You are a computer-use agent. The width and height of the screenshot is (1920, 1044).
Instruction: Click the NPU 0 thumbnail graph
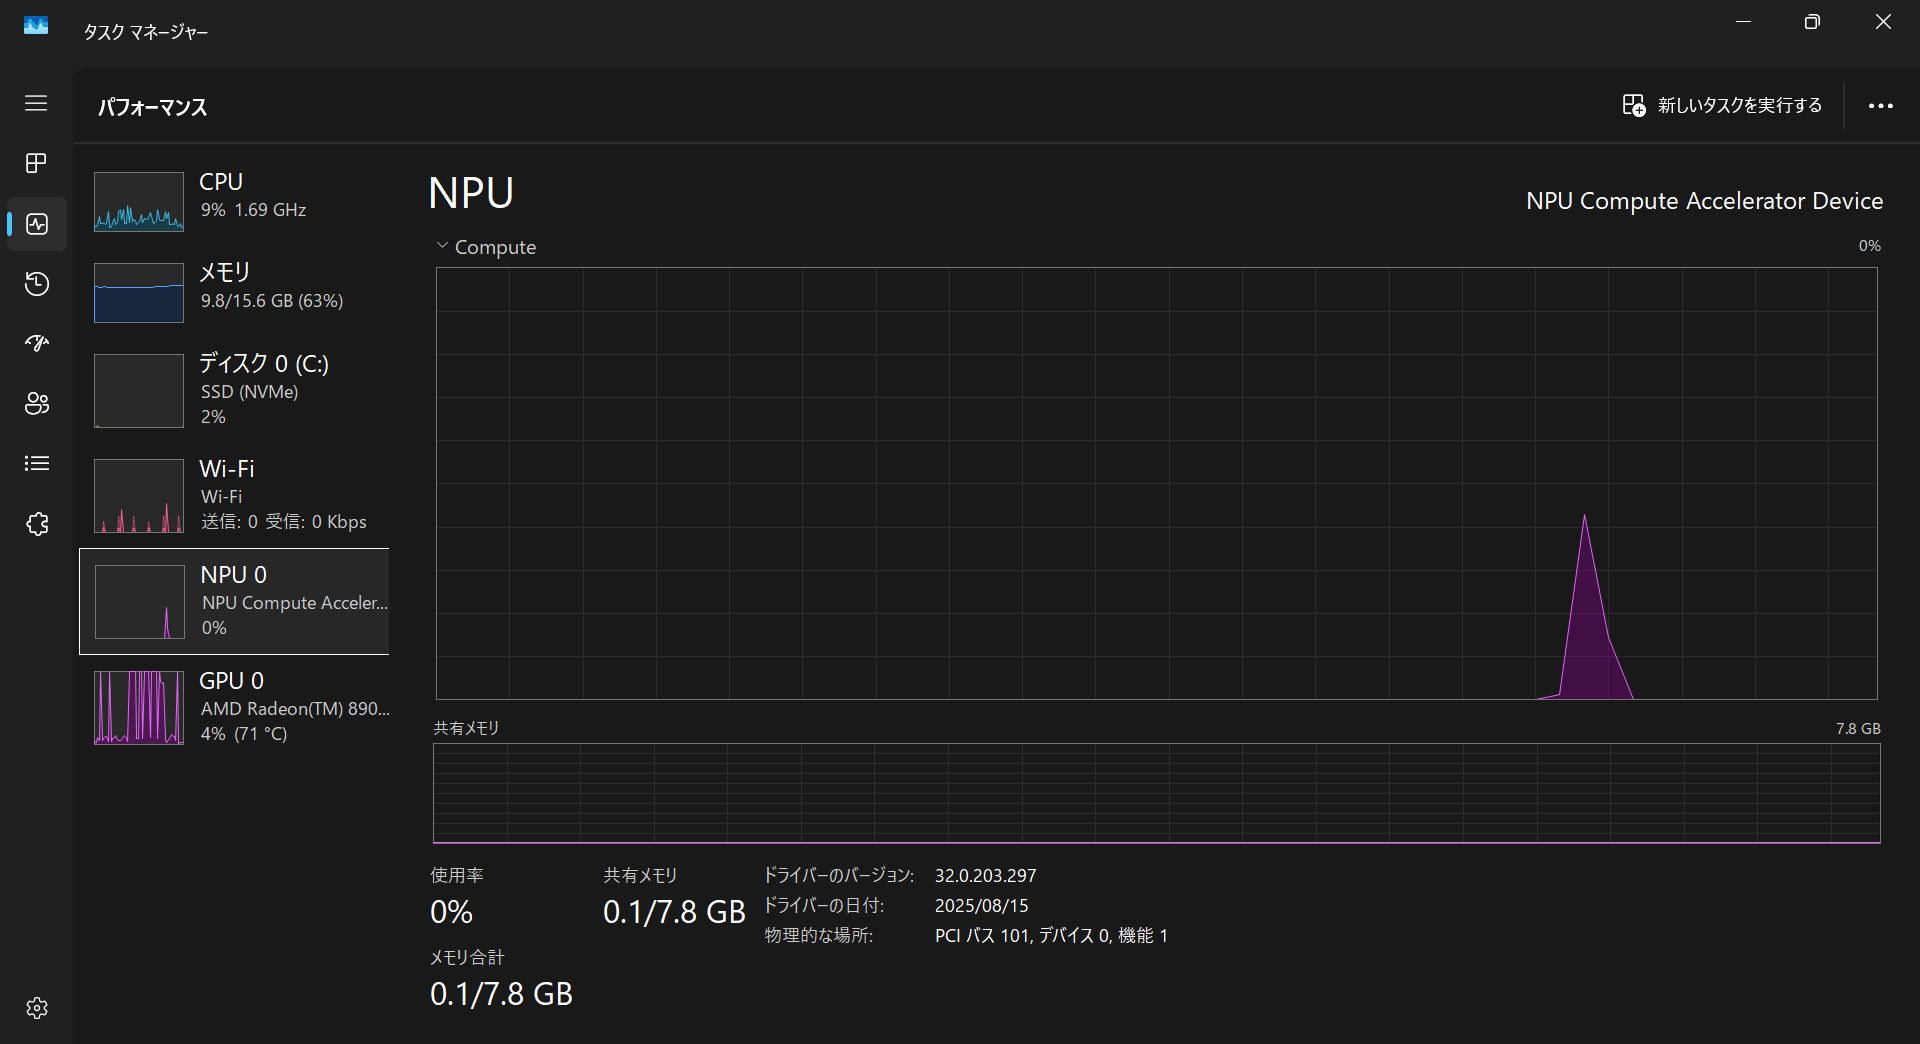point(139,602)
